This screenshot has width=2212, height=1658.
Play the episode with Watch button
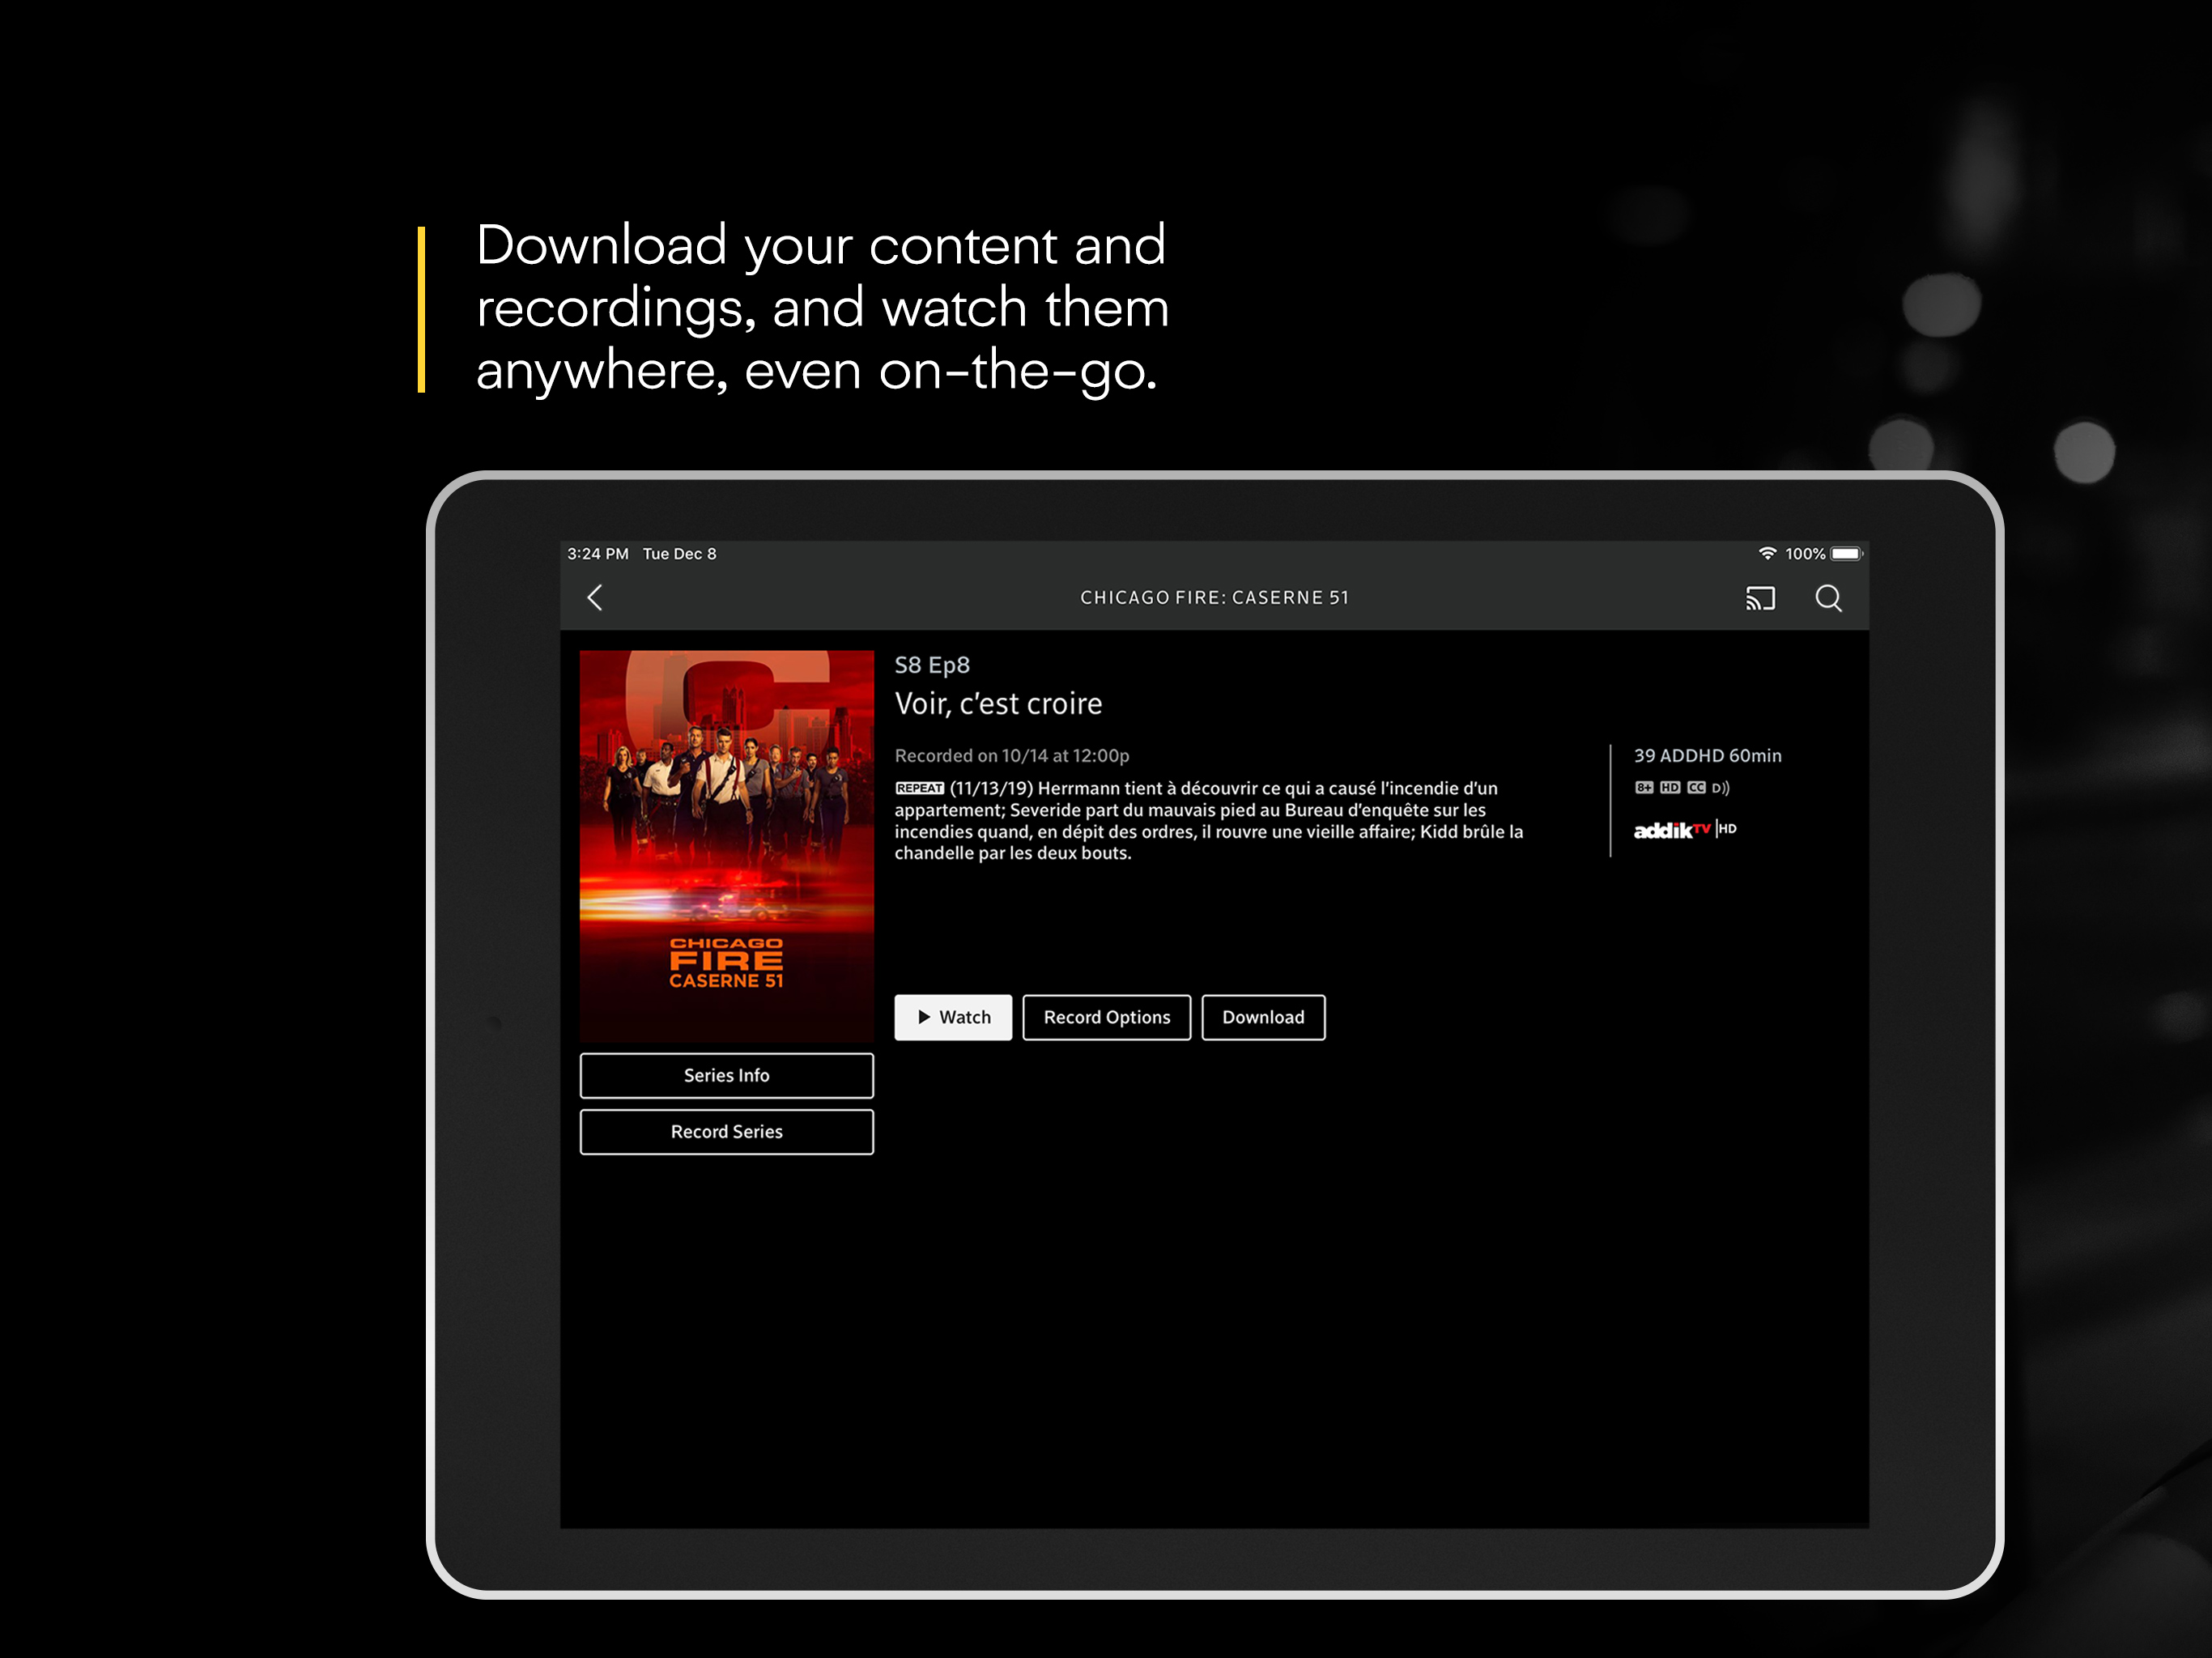click(953, 1017)
